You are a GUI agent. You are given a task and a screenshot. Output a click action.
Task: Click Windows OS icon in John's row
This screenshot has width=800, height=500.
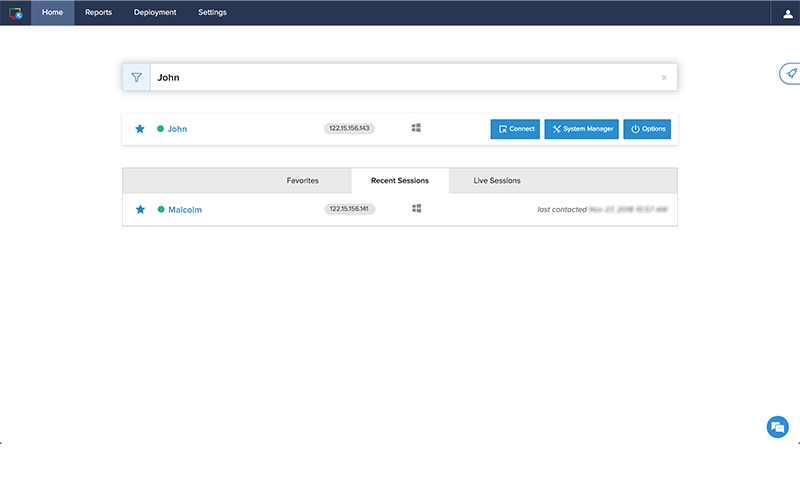tap(416, 128)
